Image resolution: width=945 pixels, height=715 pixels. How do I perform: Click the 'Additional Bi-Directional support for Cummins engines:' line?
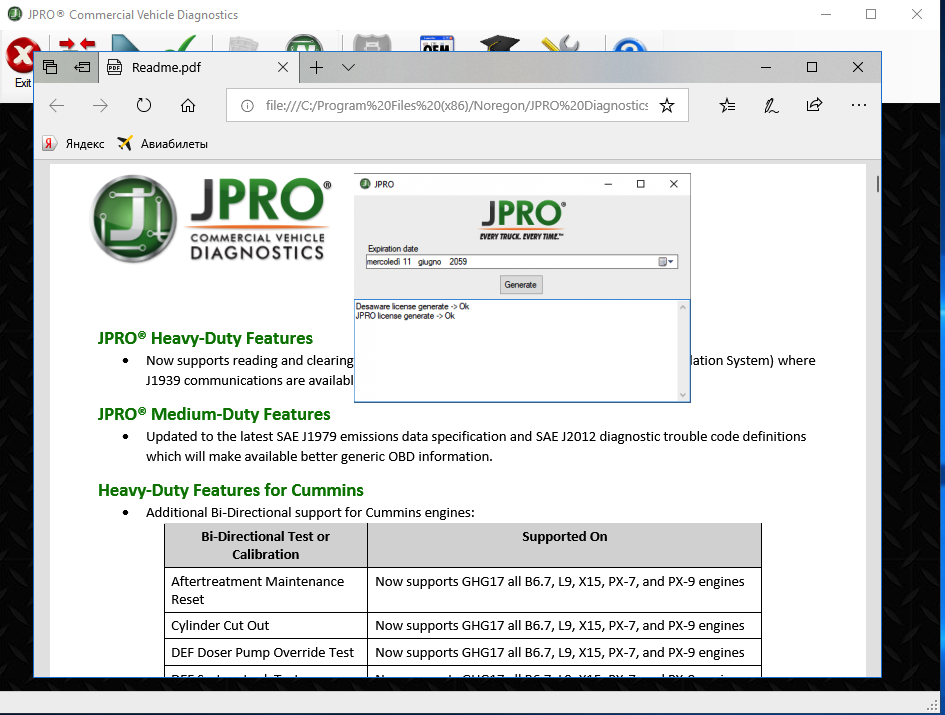coord(310,512)
